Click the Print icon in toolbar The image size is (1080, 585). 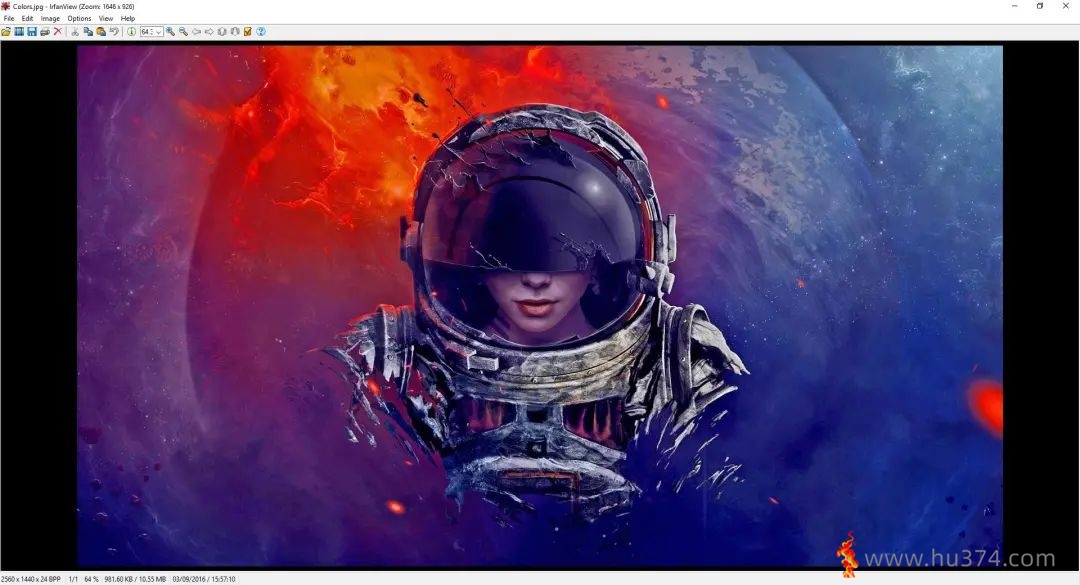pyautogui.click(x=45, y=32)
